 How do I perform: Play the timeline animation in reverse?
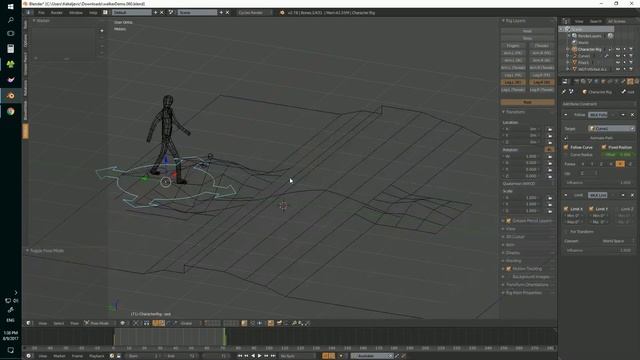click(253, 356)
